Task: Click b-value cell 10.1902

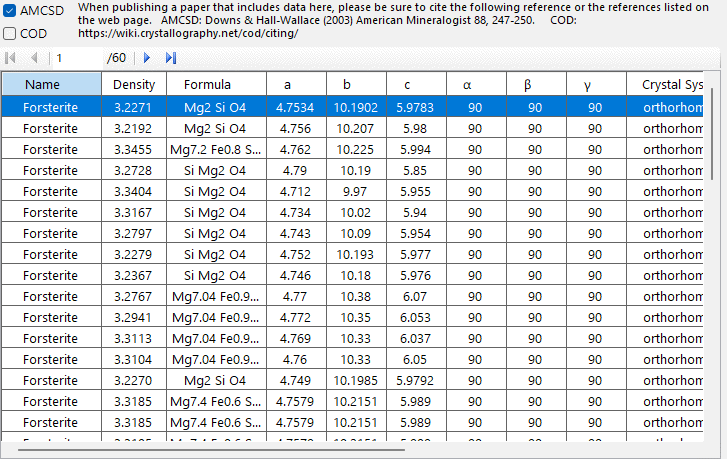Action: [356, 108]
